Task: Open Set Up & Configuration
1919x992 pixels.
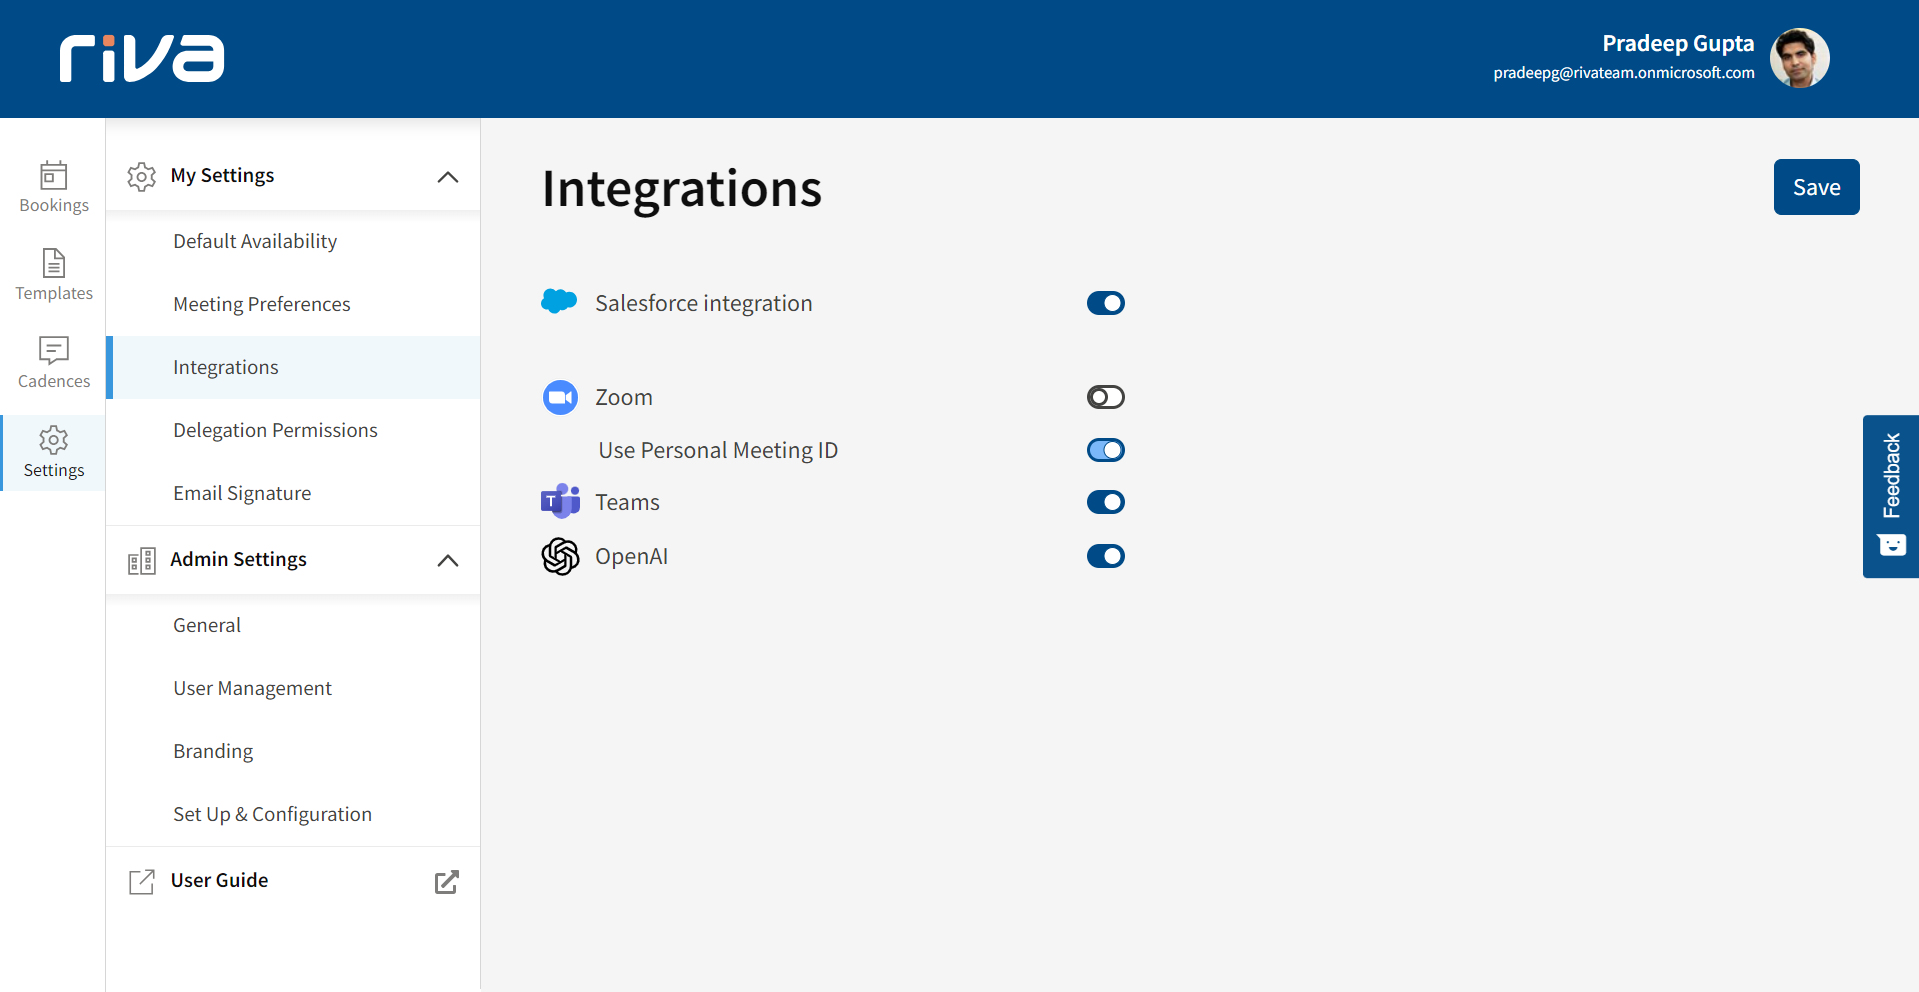Action: [x=293, y=814]
